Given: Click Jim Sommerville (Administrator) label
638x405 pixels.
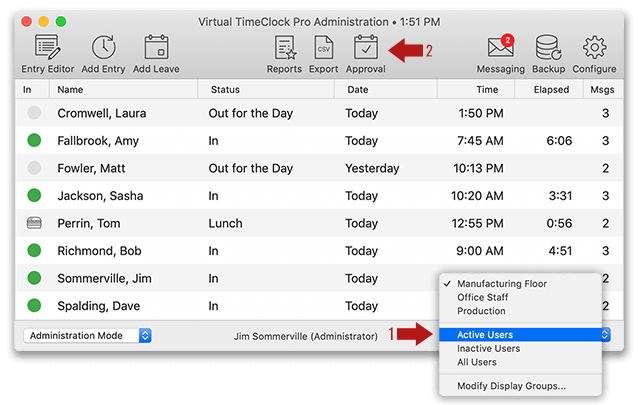Looking at the screenshot, I should coord(306,336).
